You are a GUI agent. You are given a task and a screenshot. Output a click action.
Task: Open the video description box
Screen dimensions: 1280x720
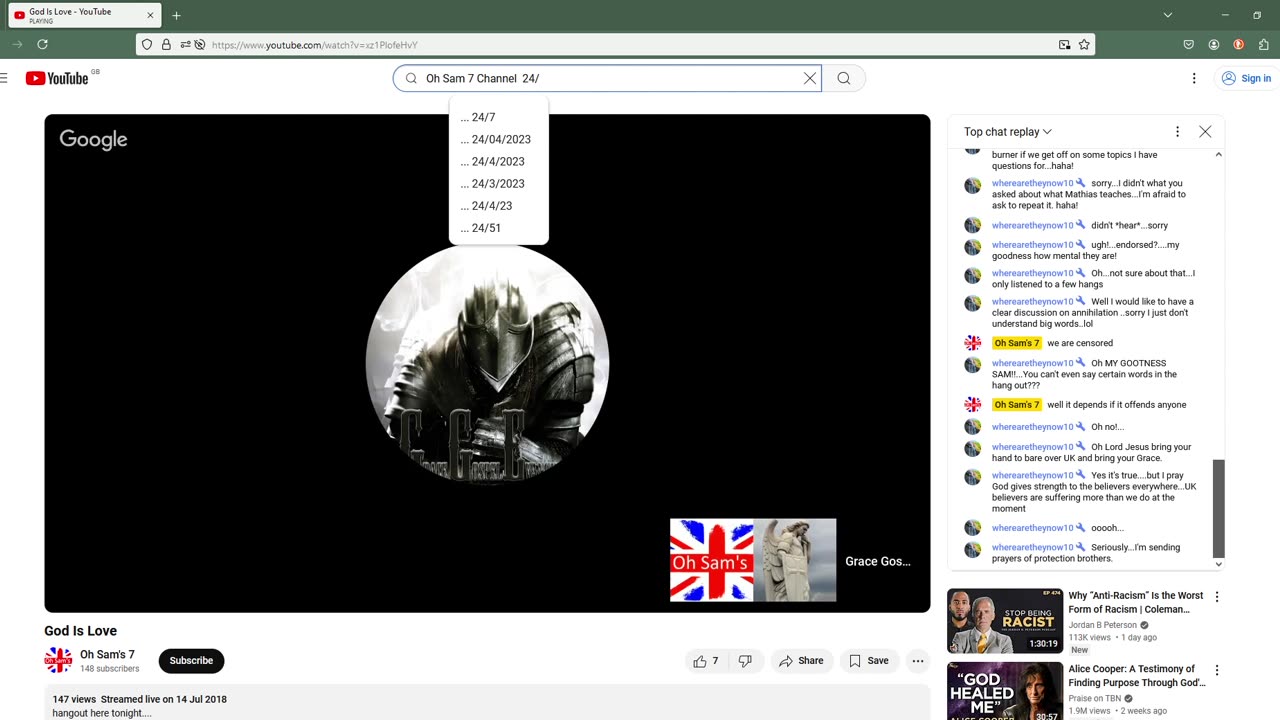pos(487,703)
